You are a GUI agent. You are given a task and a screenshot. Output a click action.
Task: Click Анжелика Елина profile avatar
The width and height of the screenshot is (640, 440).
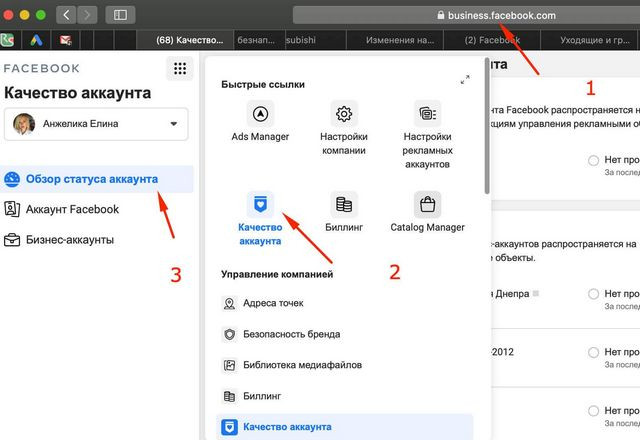point(24,124)
